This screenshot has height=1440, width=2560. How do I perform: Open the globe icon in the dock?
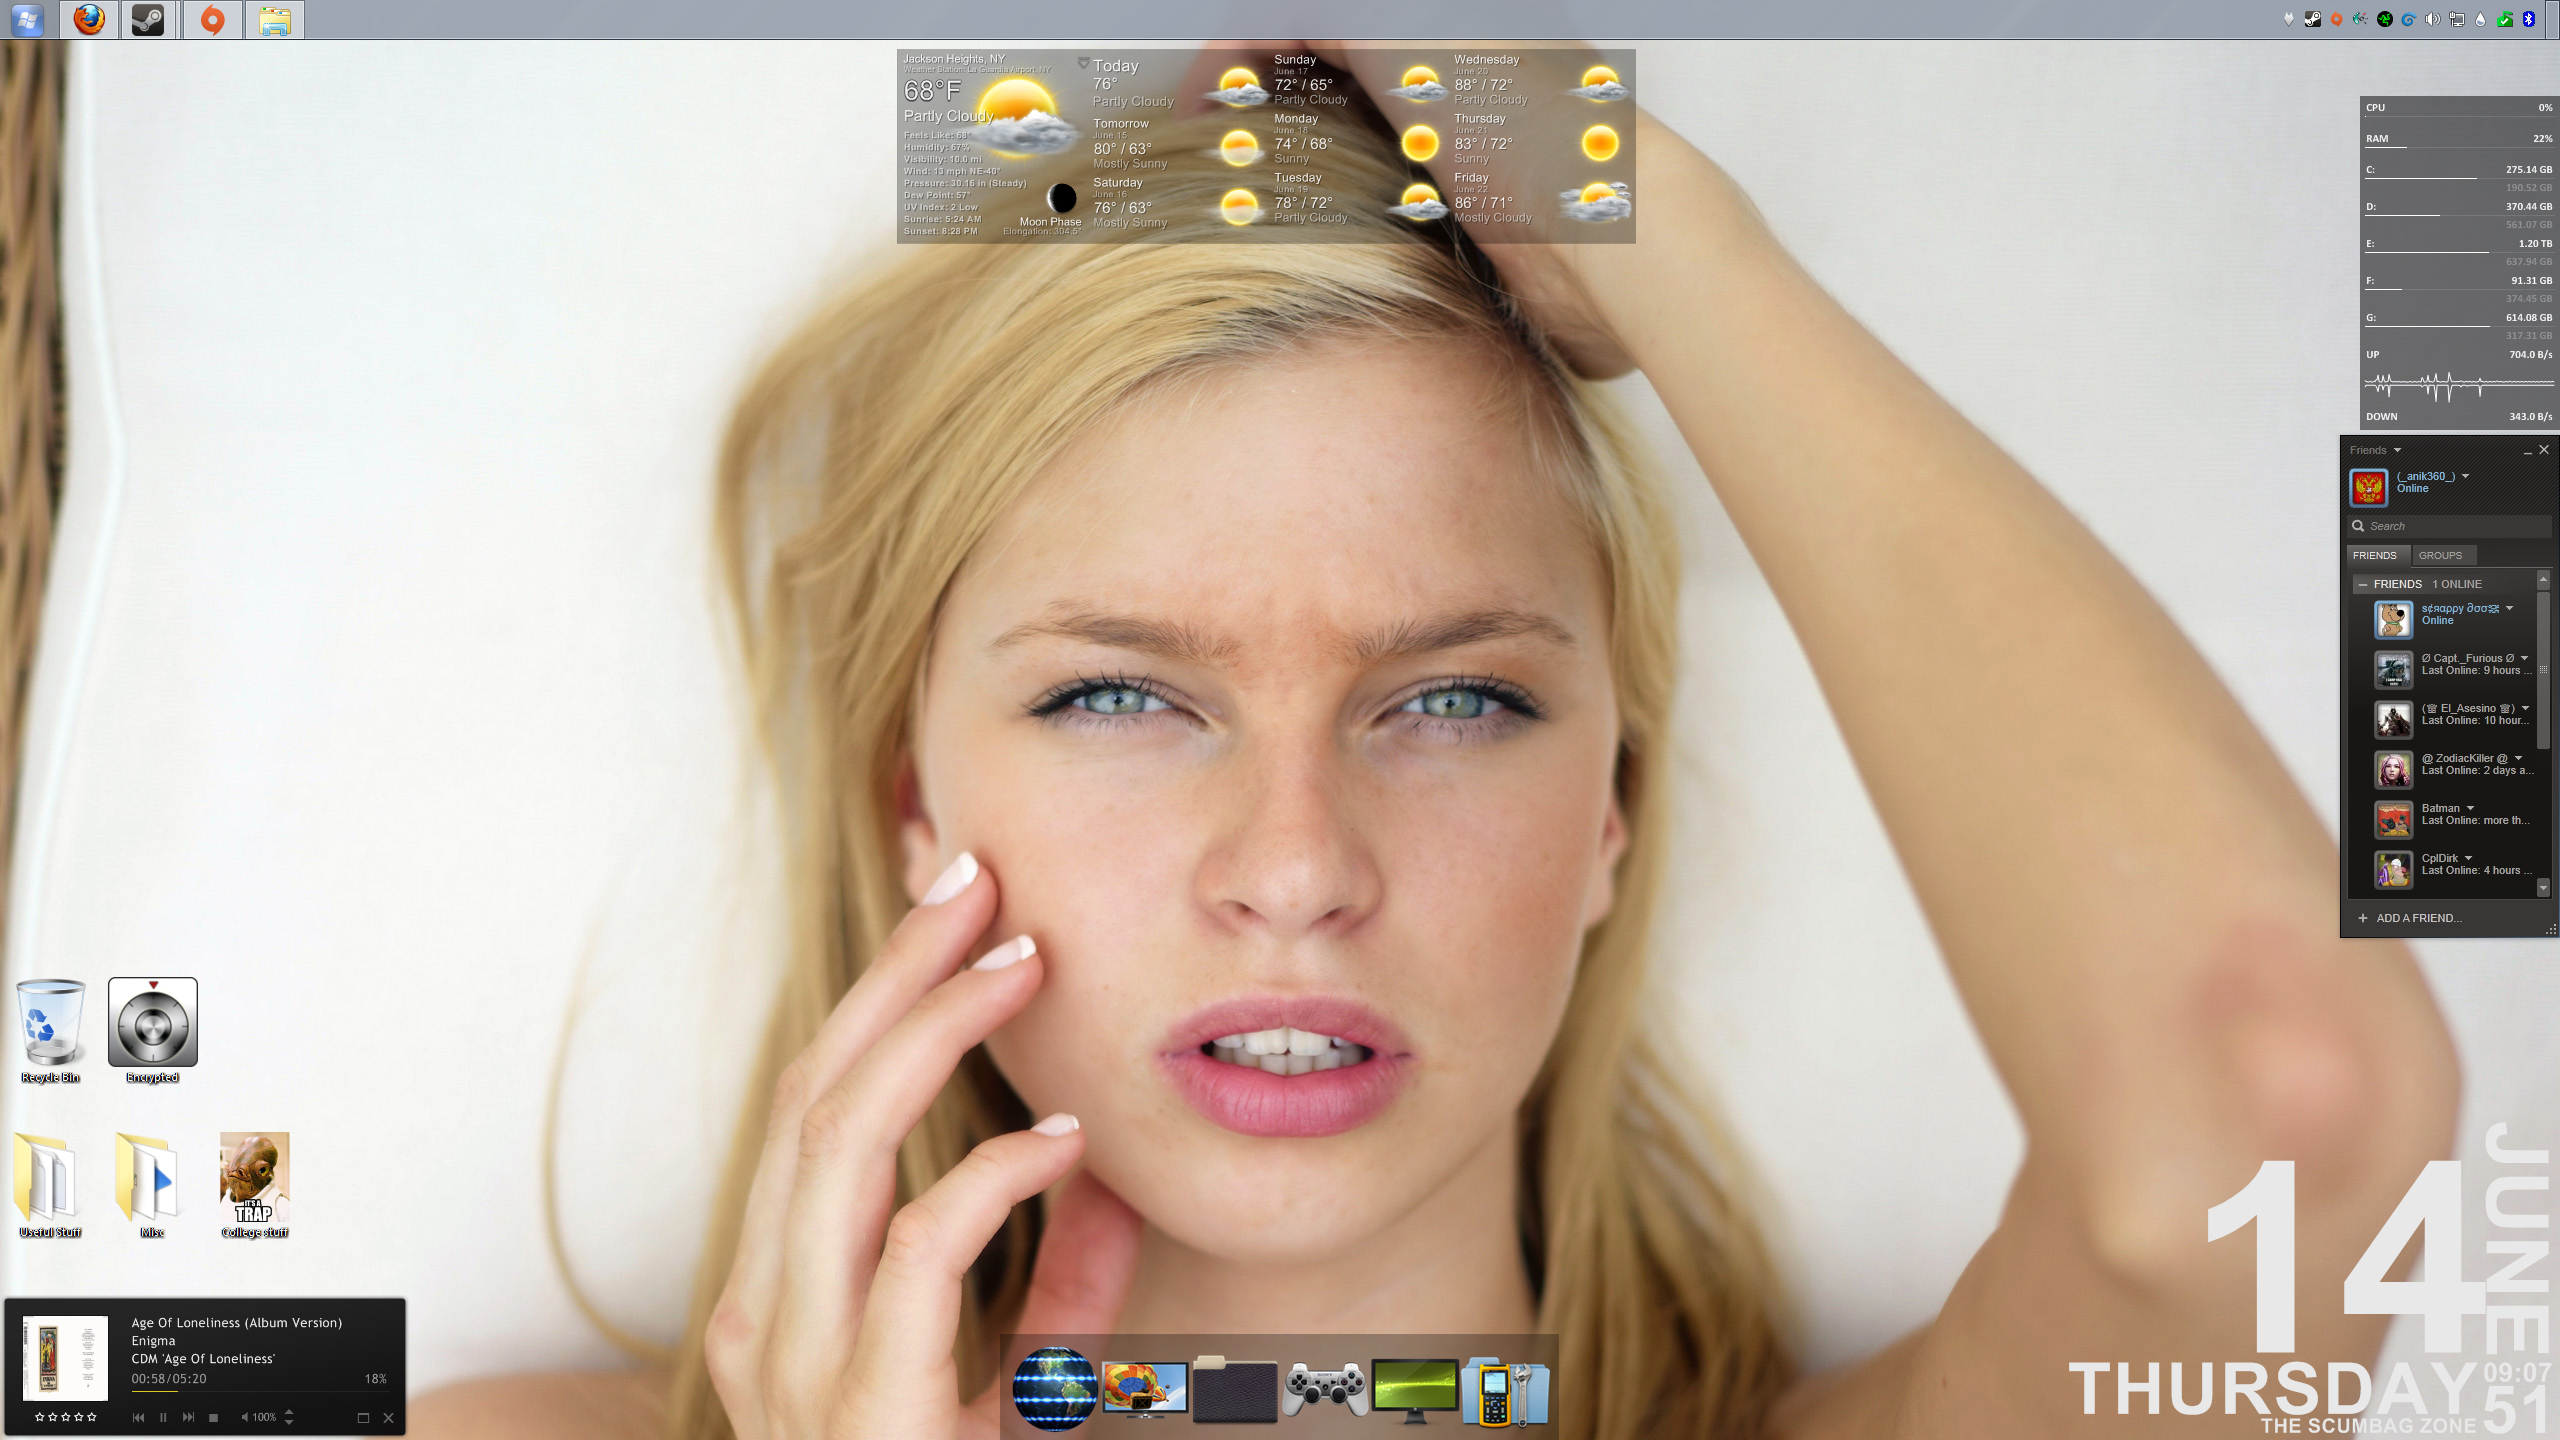[x=1054, y=1388]
